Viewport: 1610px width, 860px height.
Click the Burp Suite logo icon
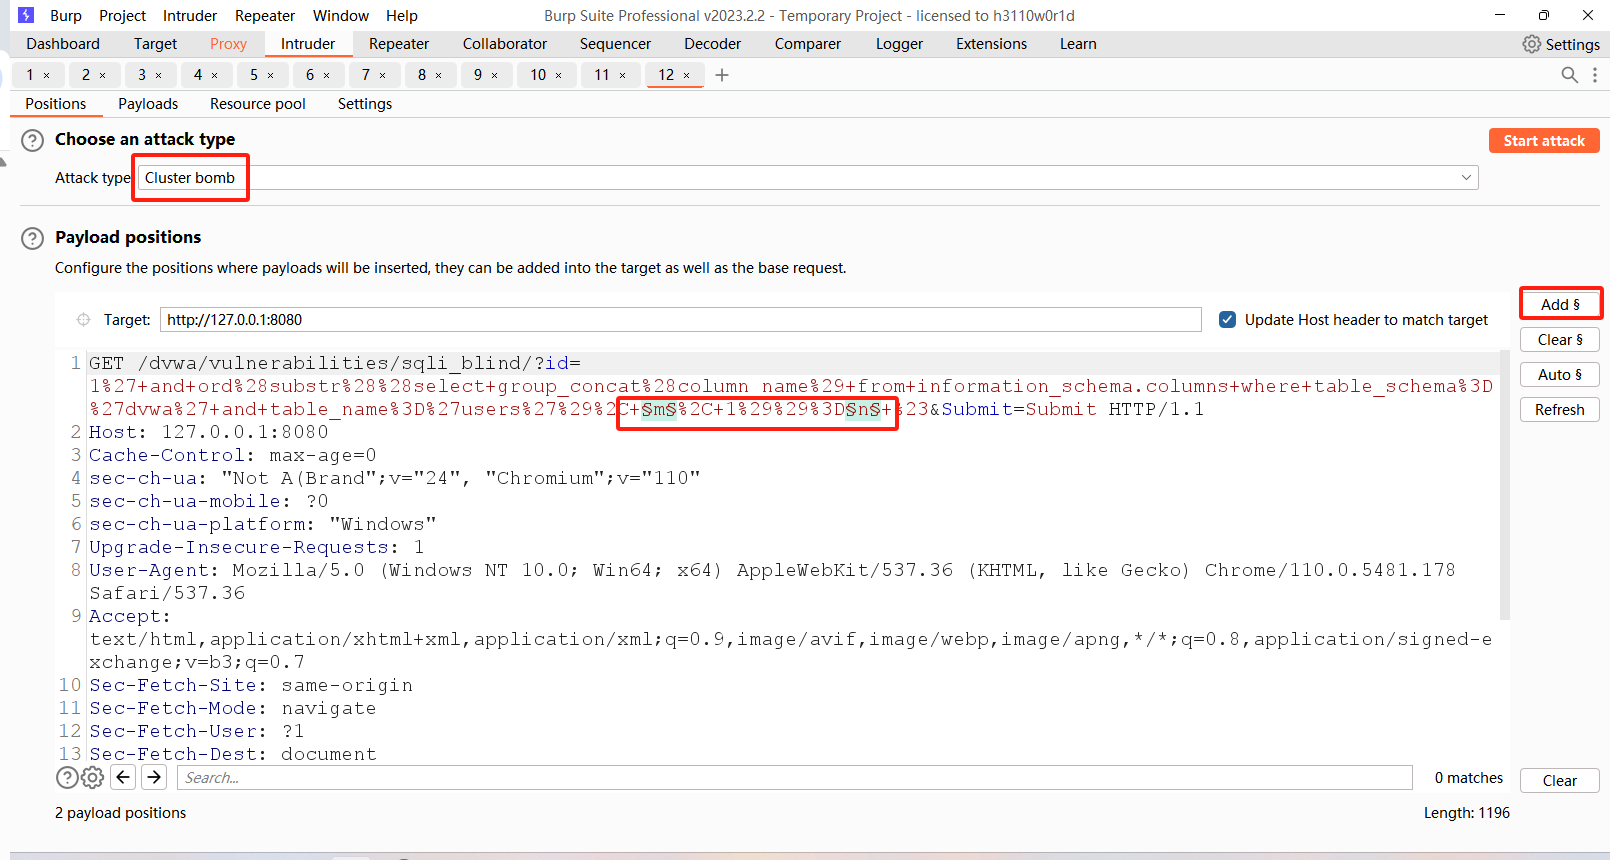pos(26,15)
